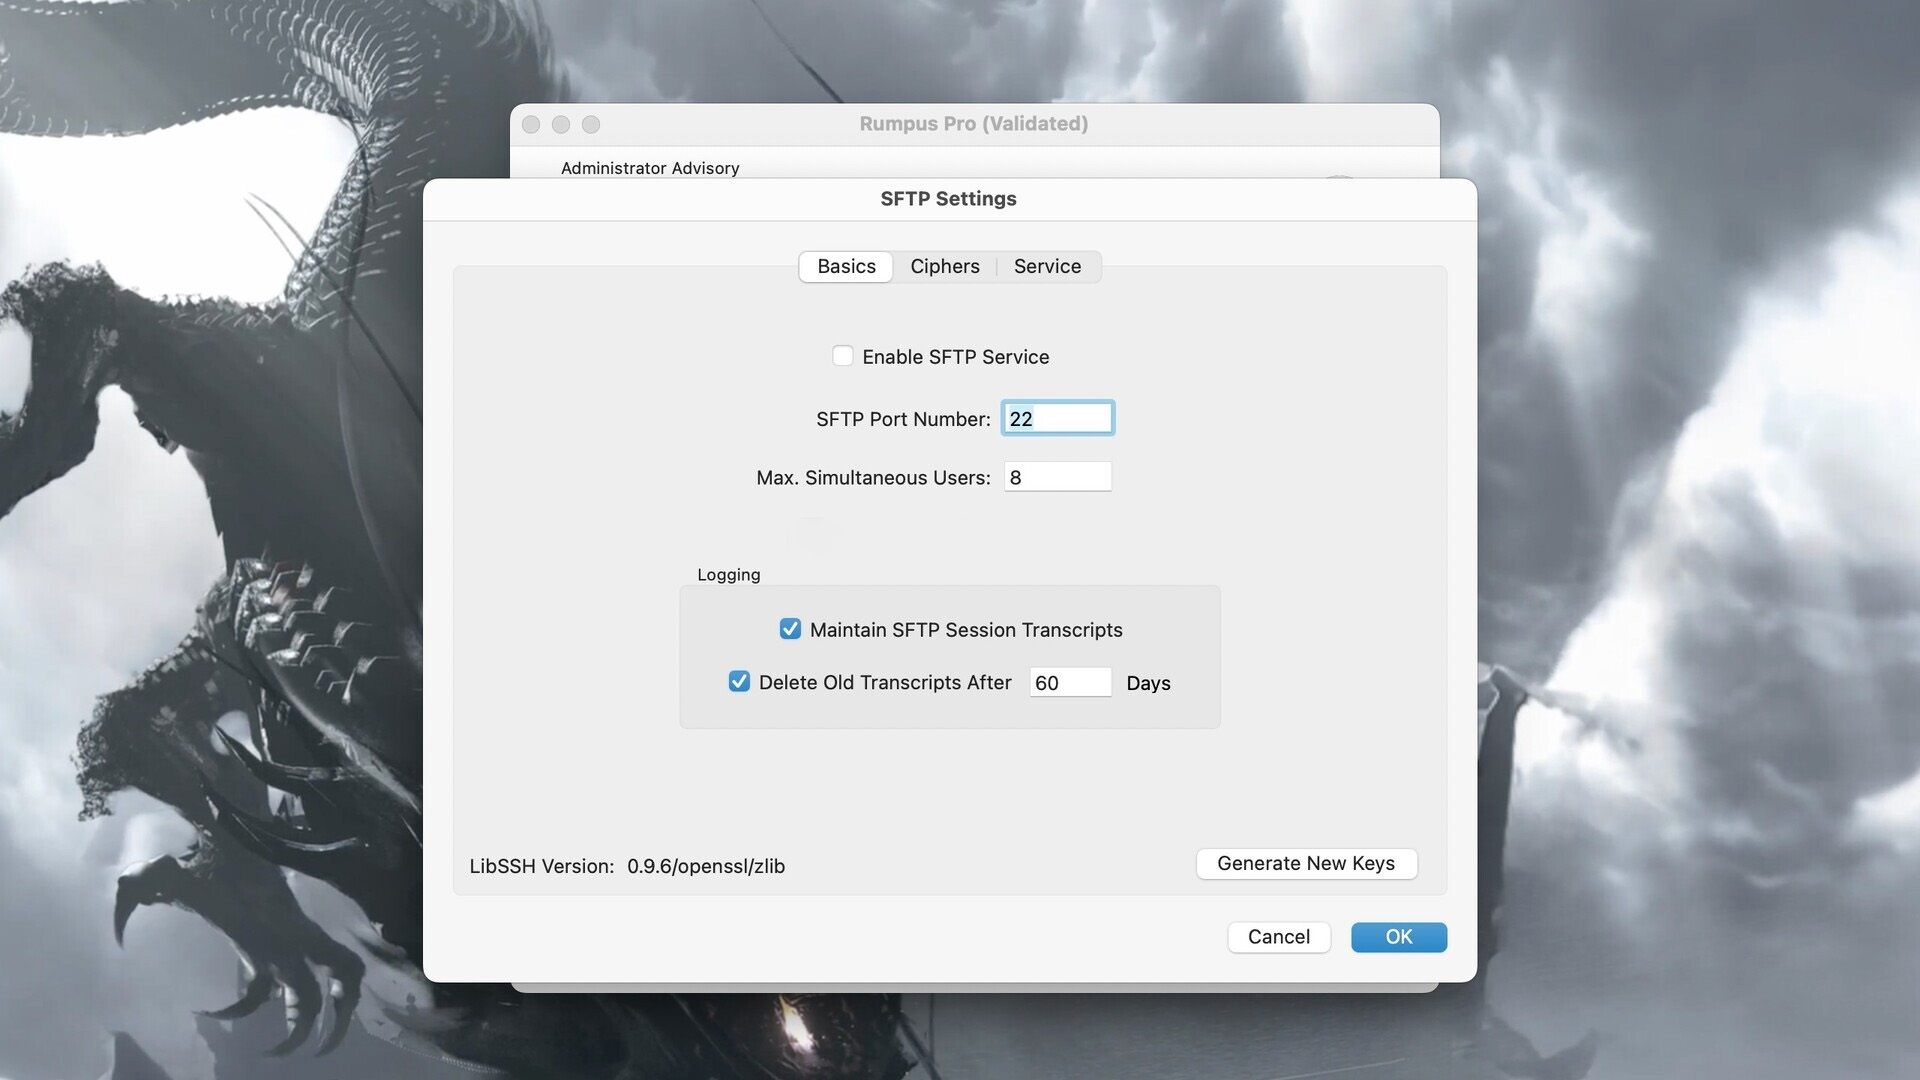The height and width of the screenshot is (1080, 1920).
Task: Click the Basics tab in SFTP Settings
Action: click(x=845, y=266)
